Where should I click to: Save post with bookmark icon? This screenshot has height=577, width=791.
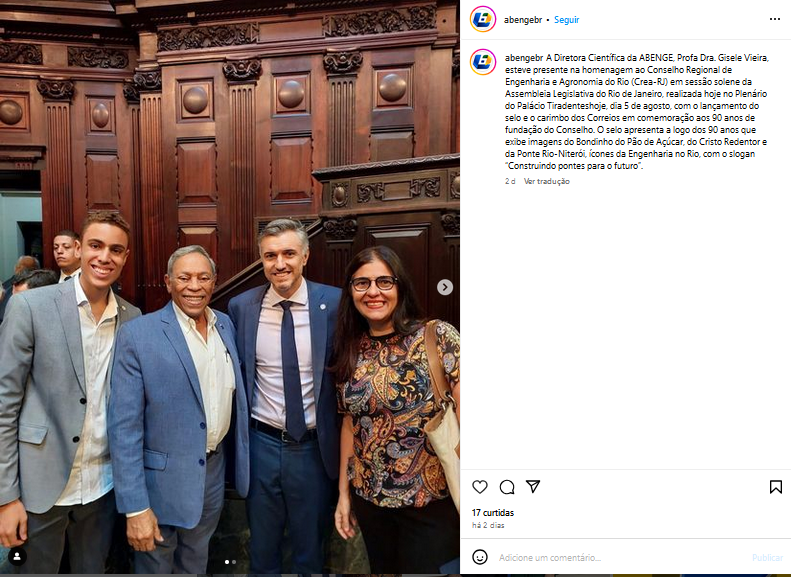775,487
